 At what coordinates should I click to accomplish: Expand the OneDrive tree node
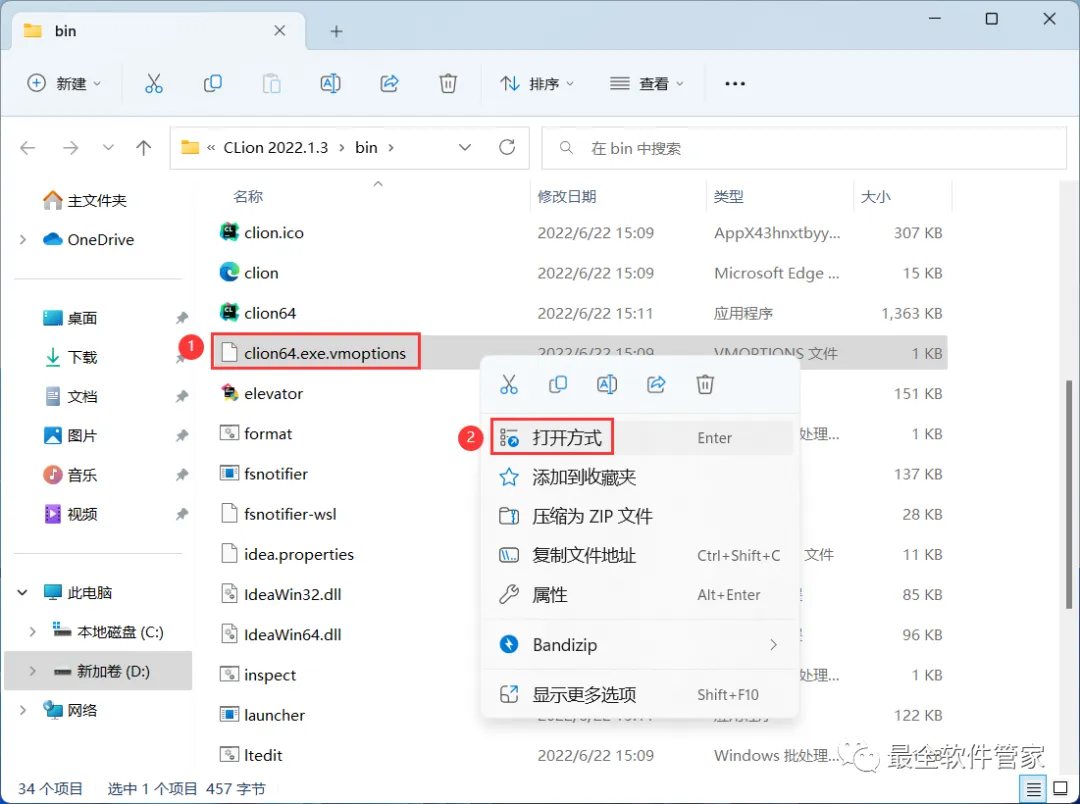(x=23, y=240)
